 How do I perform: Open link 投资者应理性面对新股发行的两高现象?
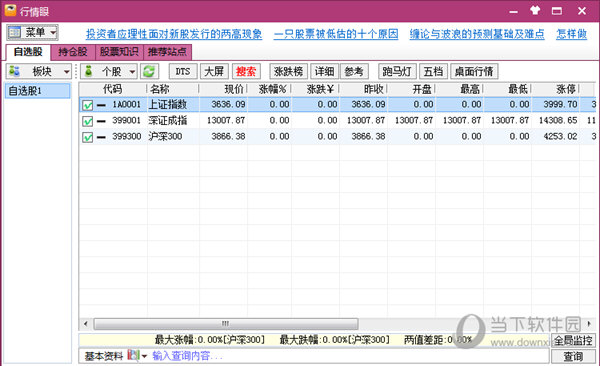tap(174, 34)
